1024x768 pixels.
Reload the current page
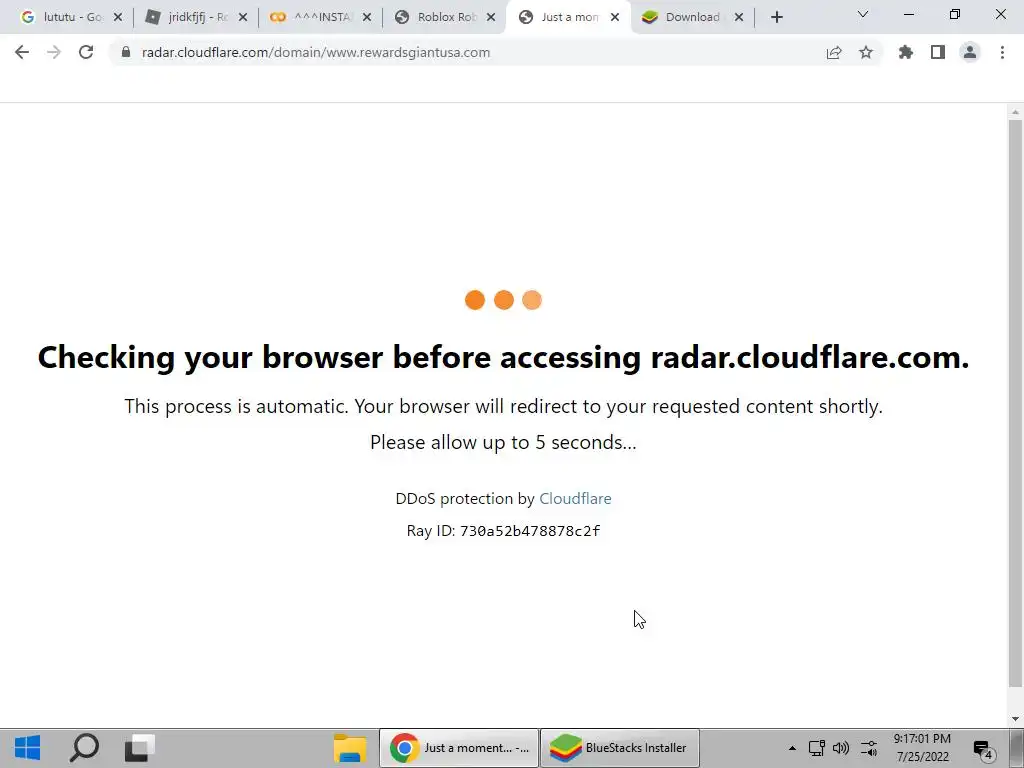click(86, 52)
